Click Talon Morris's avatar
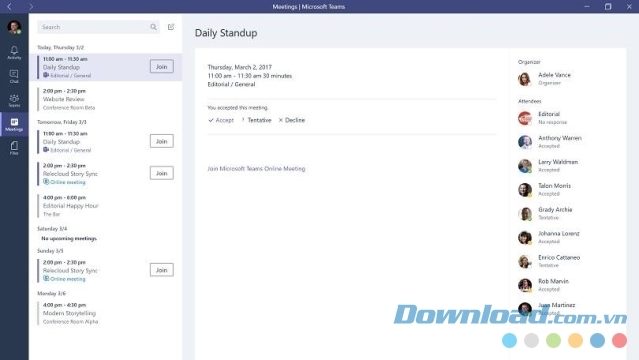The width and height of the screenshot is (639, 360). coord(524,190)
